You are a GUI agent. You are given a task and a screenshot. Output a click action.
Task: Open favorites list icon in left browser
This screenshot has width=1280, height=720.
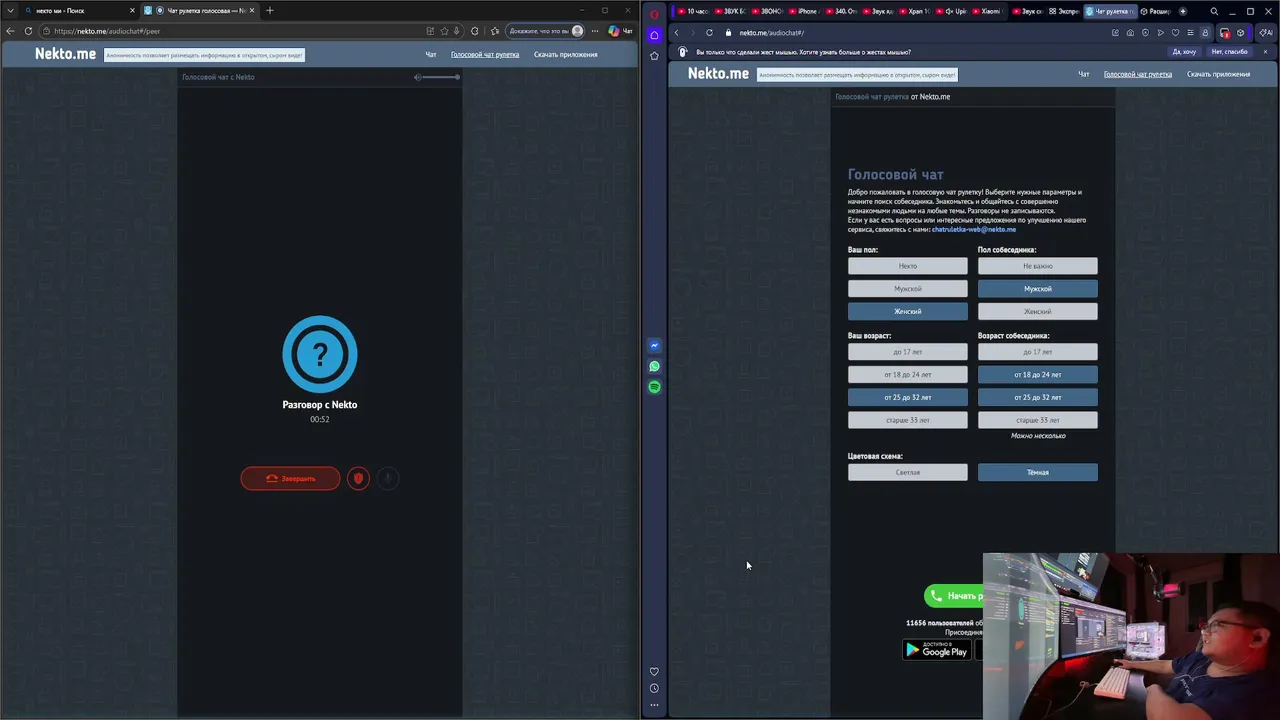coord(495,31)
